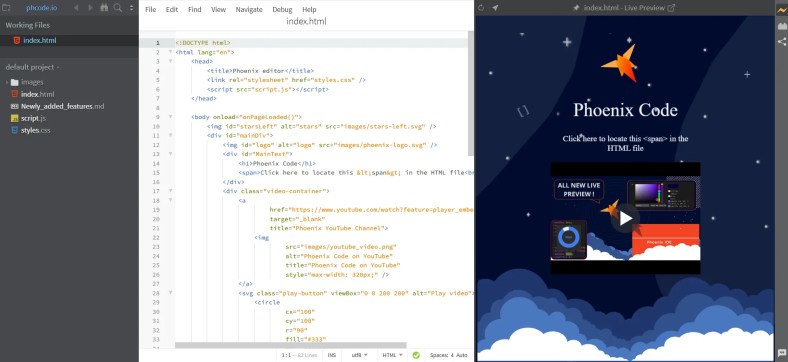
Task: Click the Working Files header
Action: point(28,25)
